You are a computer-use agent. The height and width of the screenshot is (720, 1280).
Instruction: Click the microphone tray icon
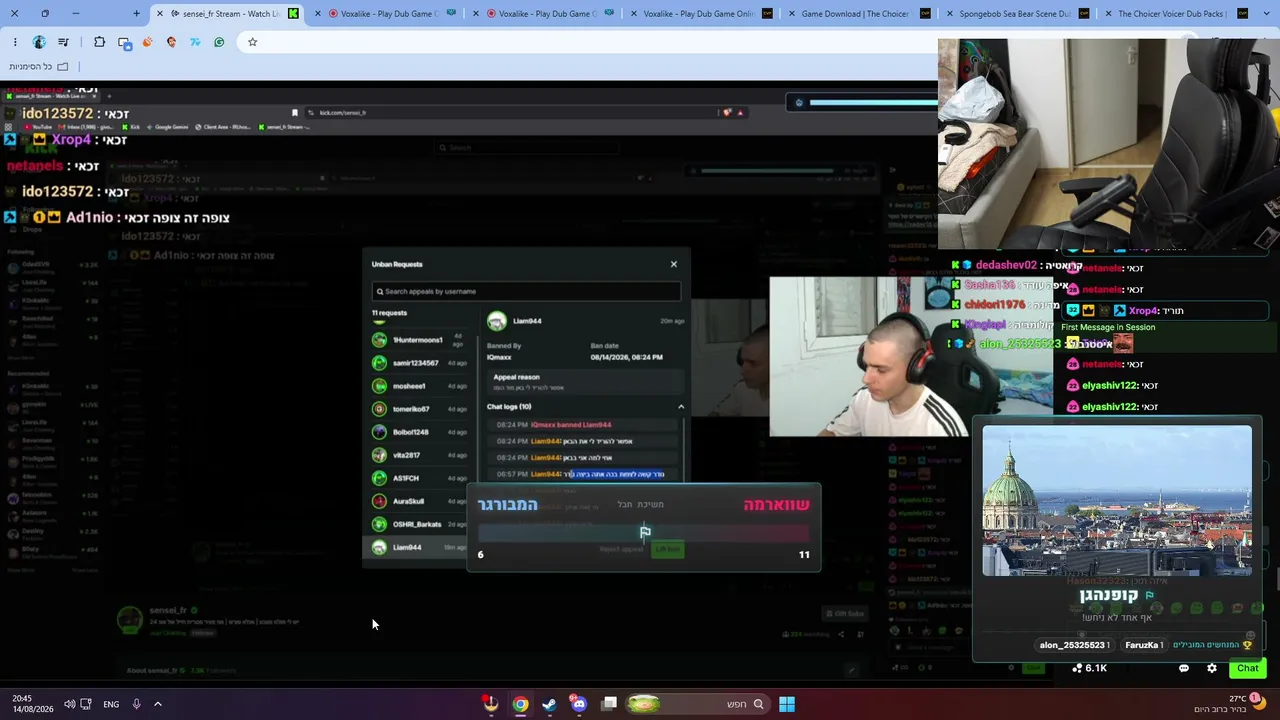[x=136, y=704]
